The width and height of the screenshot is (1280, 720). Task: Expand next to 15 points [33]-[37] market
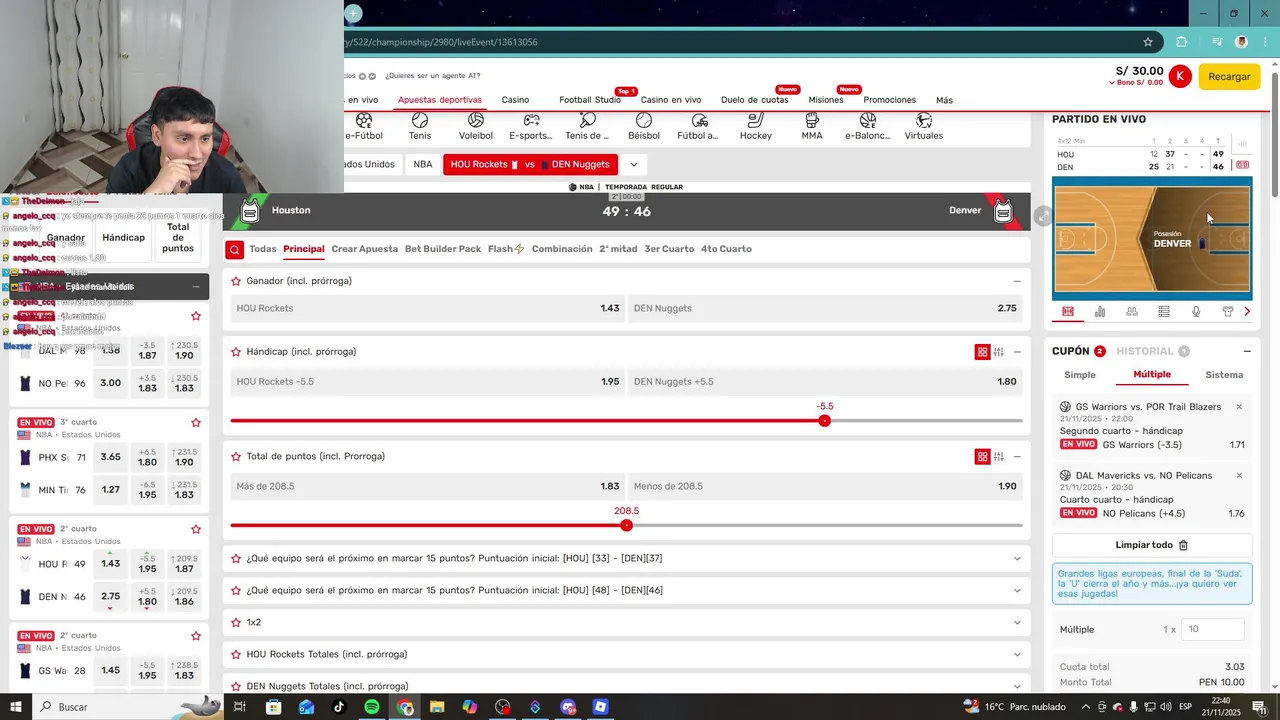click(x=1017, y=558)
